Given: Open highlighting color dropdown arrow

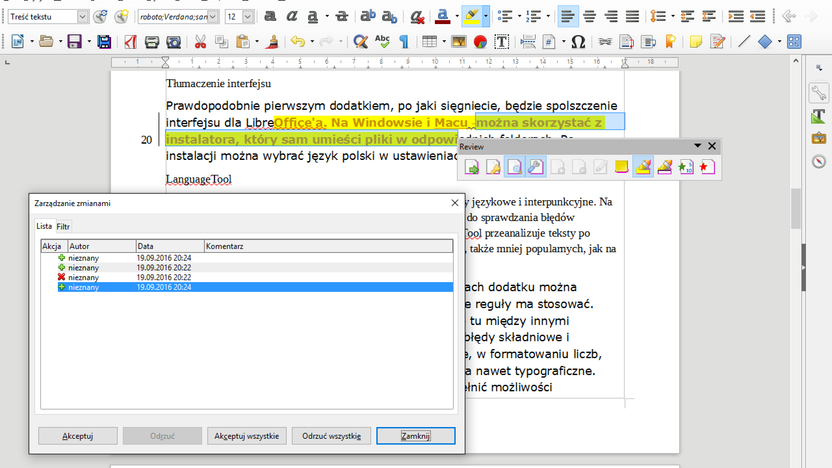Looking at the screenshot, I should 486,16.
